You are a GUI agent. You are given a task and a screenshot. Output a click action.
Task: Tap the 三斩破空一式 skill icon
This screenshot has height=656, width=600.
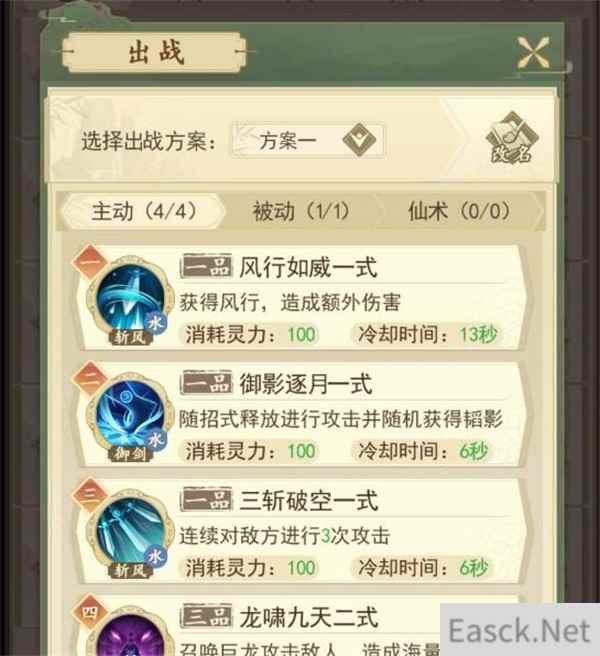[x=131, y=531]
